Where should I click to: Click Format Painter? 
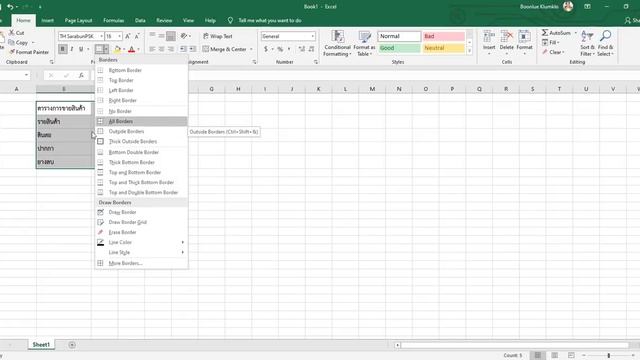pyautogui.click(x=29, y=52)
